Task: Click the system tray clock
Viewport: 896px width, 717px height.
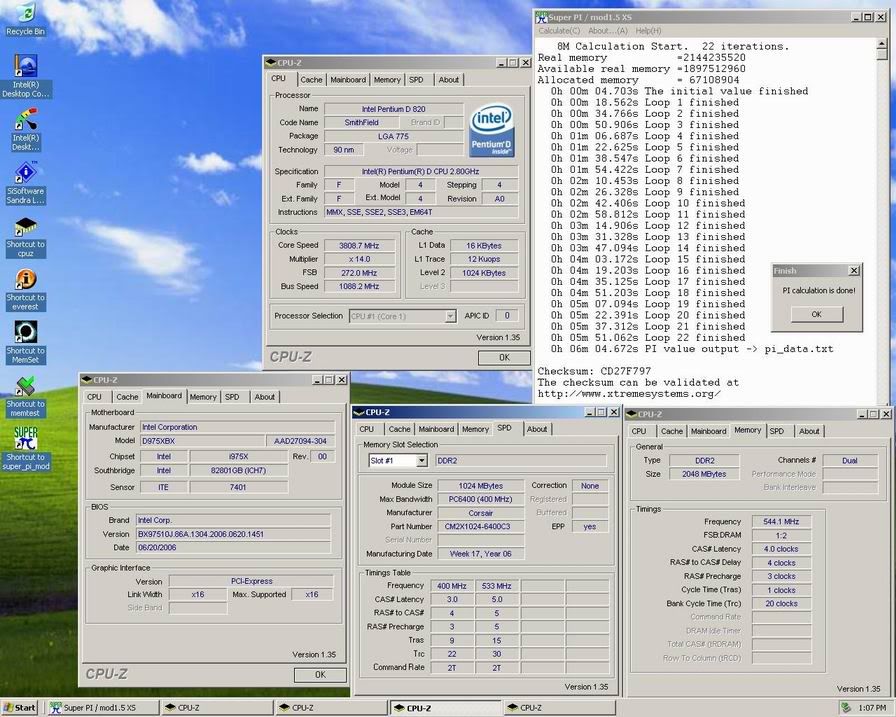Action: click(871, 707)
